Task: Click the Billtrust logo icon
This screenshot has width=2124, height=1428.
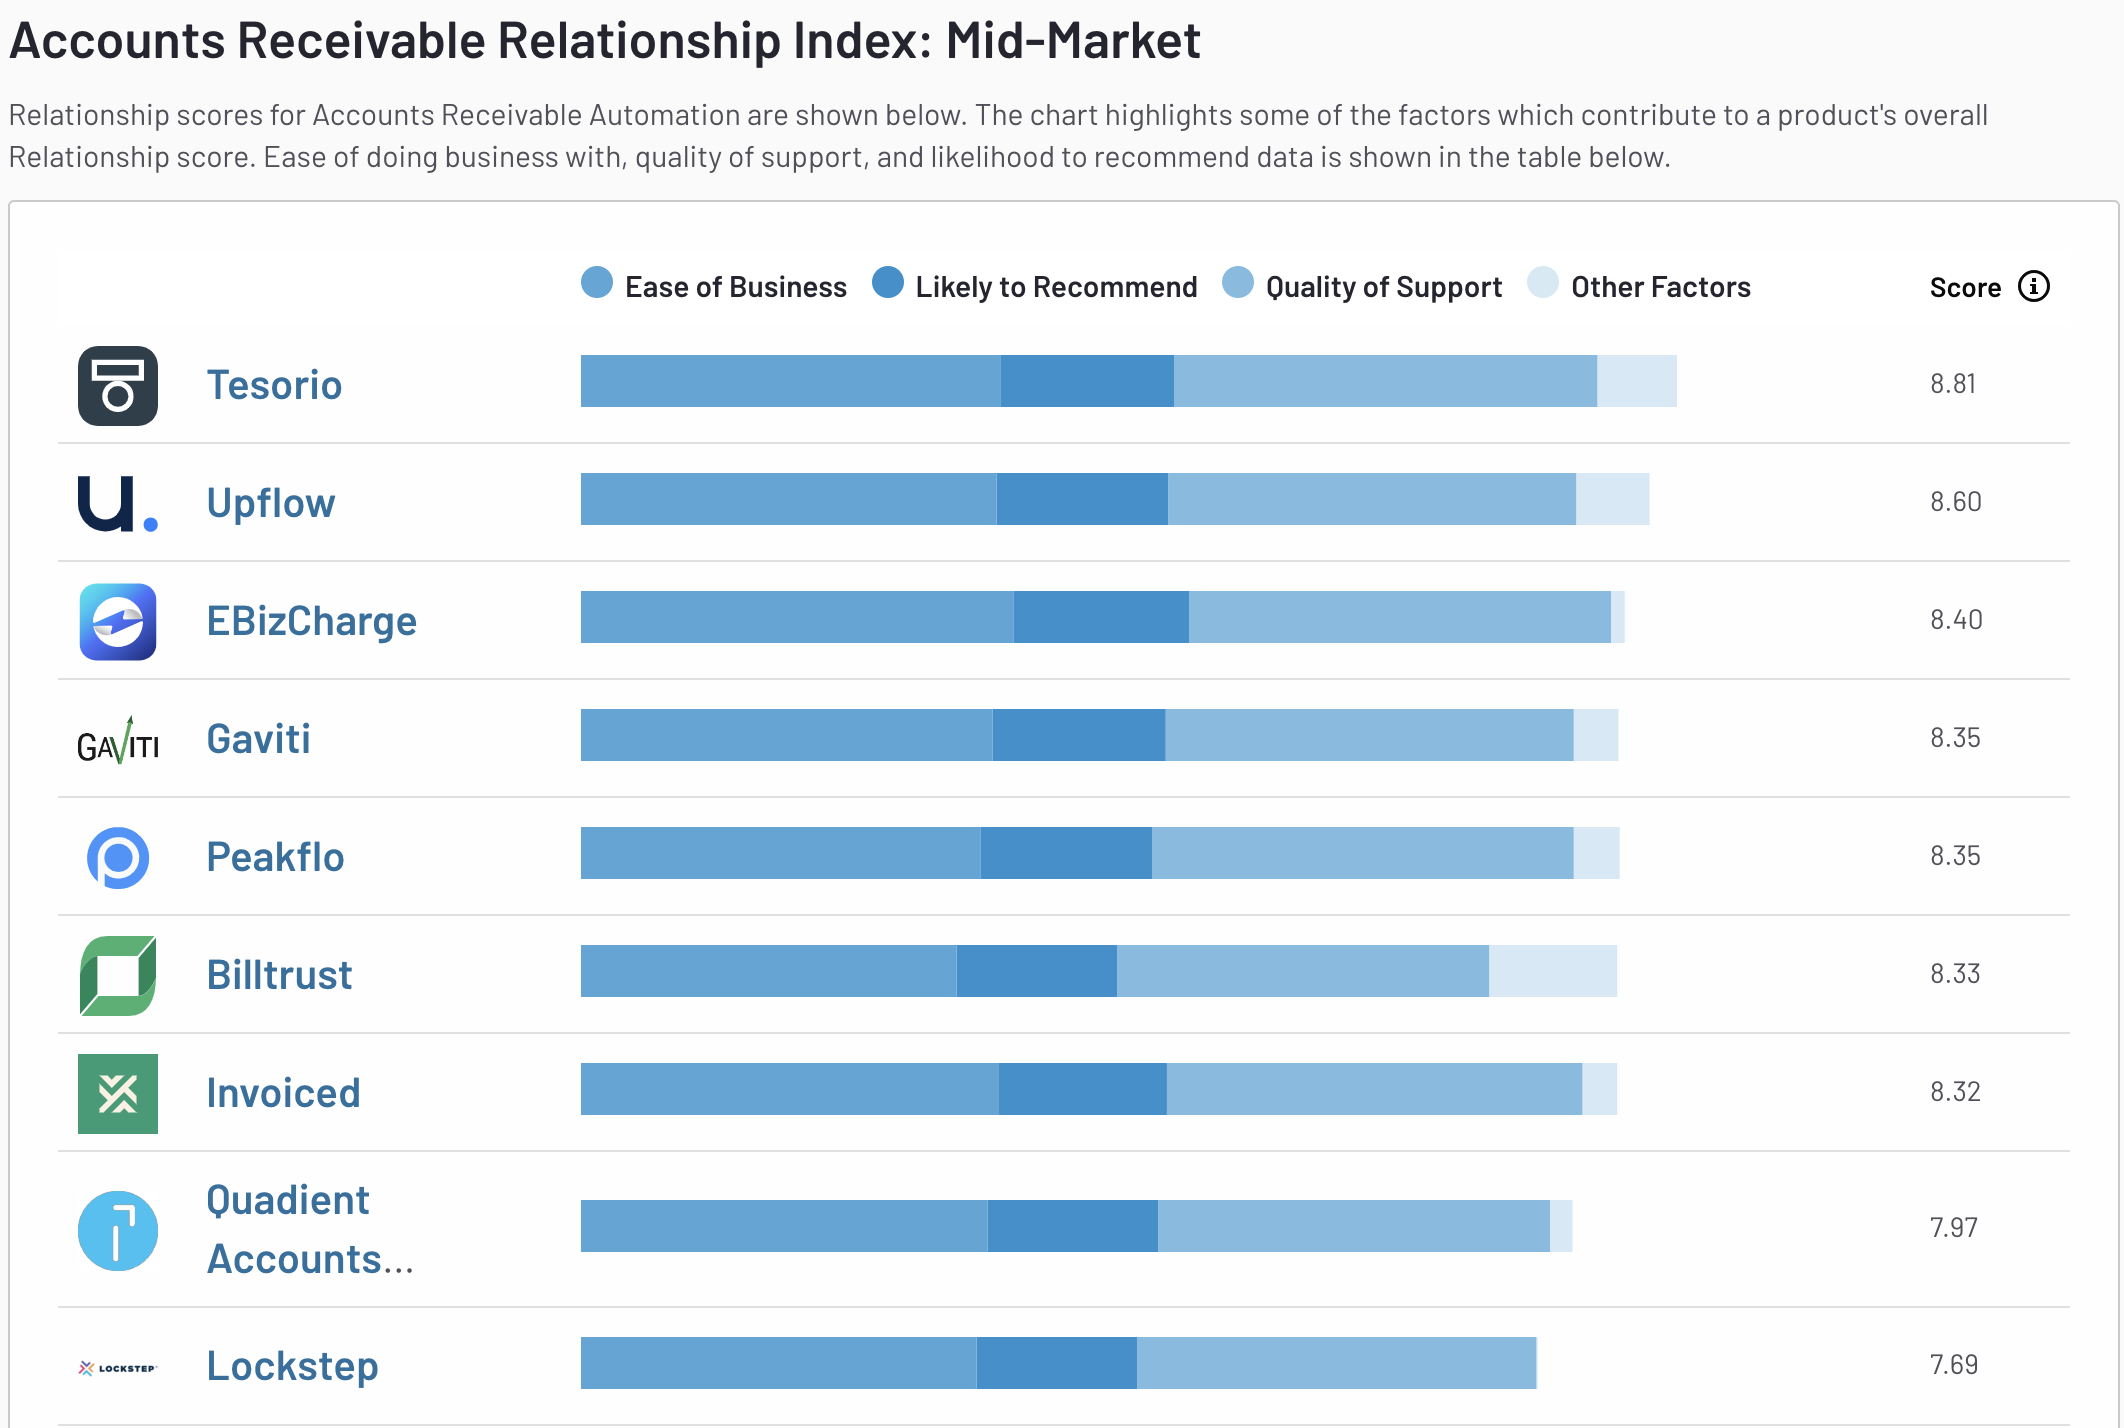Action: tap(118, 975)
